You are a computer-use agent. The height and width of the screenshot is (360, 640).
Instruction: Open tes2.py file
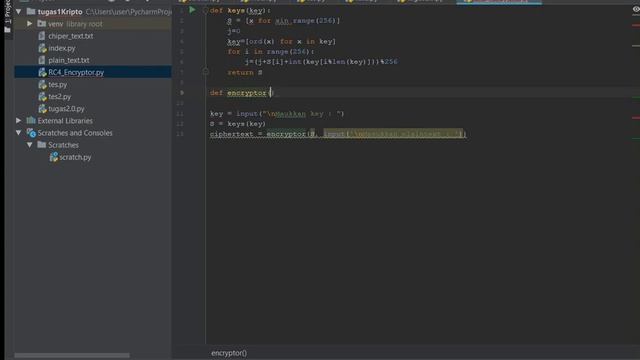[60, 96]
